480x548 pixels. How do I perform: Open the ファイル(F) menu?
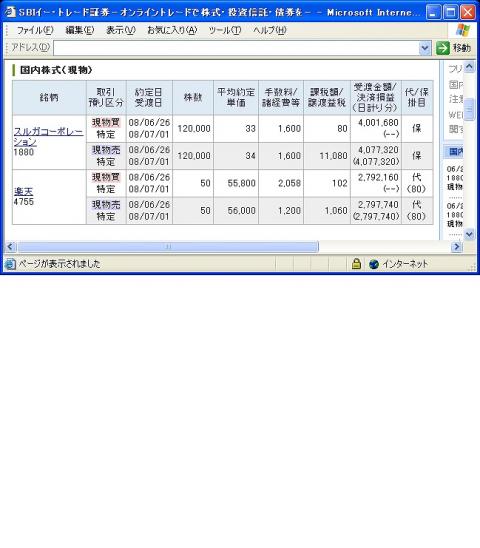35,30
